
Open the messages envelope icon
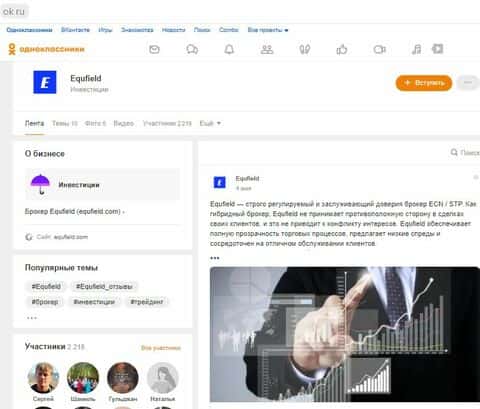pyautogui.click(x=154, y=50)
